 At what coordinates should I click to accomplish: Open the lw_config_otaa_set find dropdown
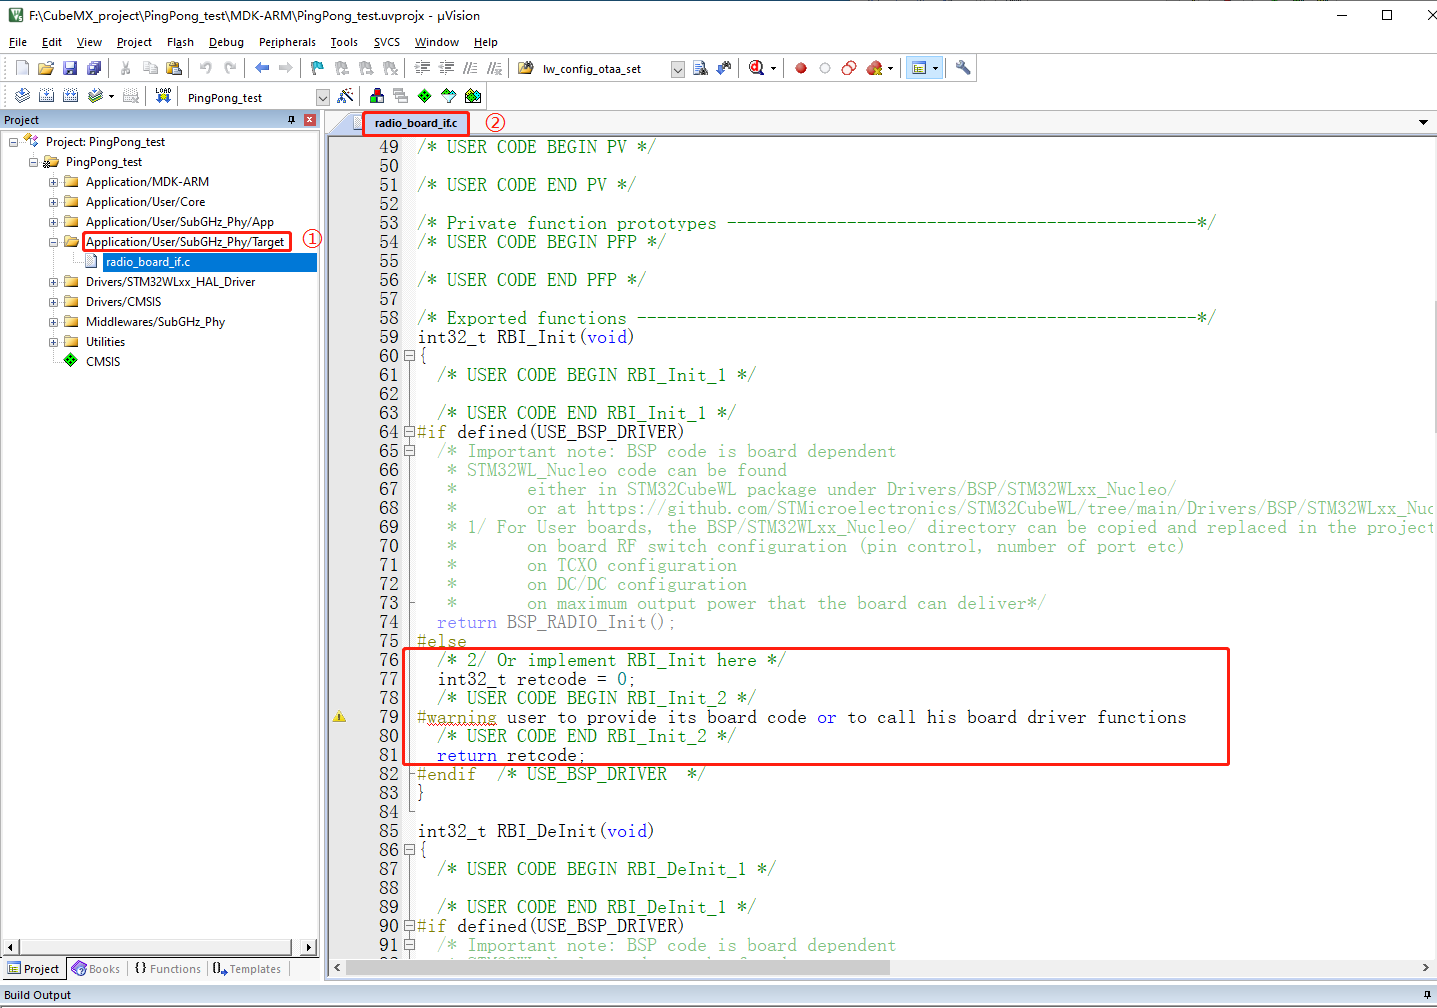(677, 69)
